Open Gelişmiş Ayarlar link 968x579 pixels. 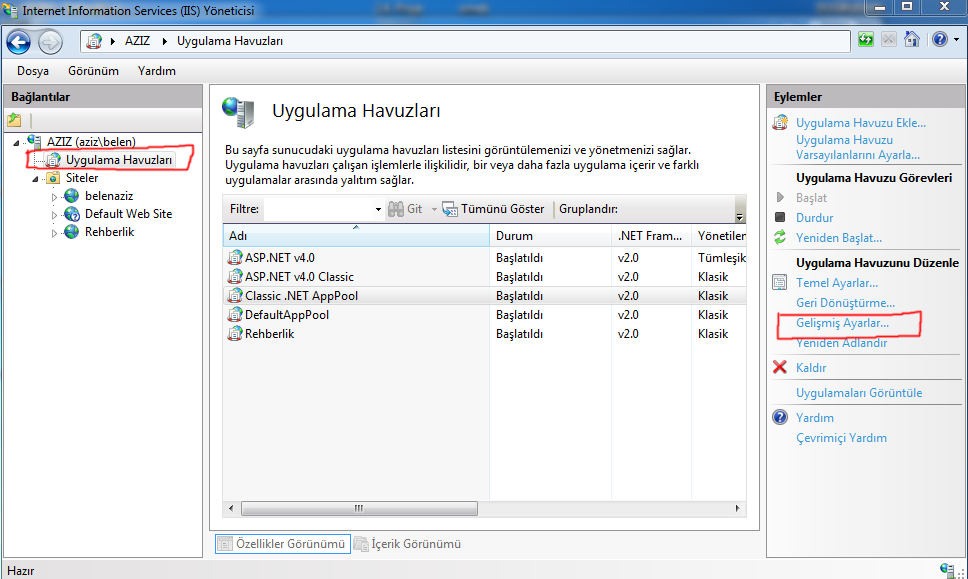[x=842, y=325]
